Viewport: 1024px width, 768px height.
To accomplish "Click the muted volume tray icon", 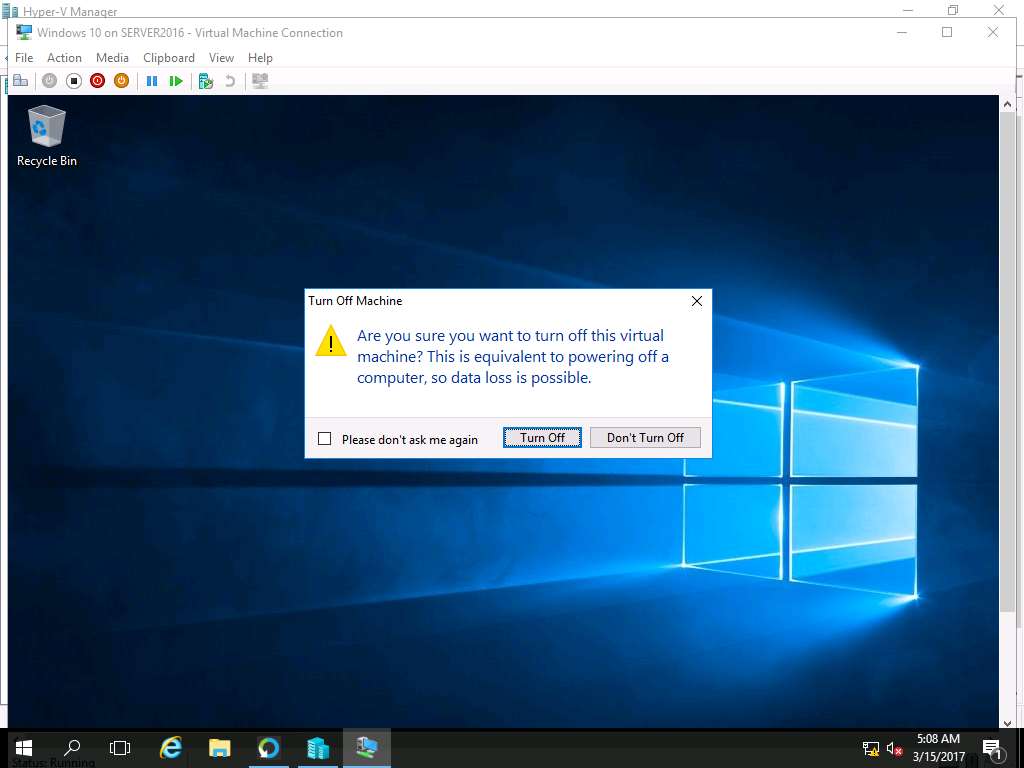I will pyautogui.click(x=894, y=749).
